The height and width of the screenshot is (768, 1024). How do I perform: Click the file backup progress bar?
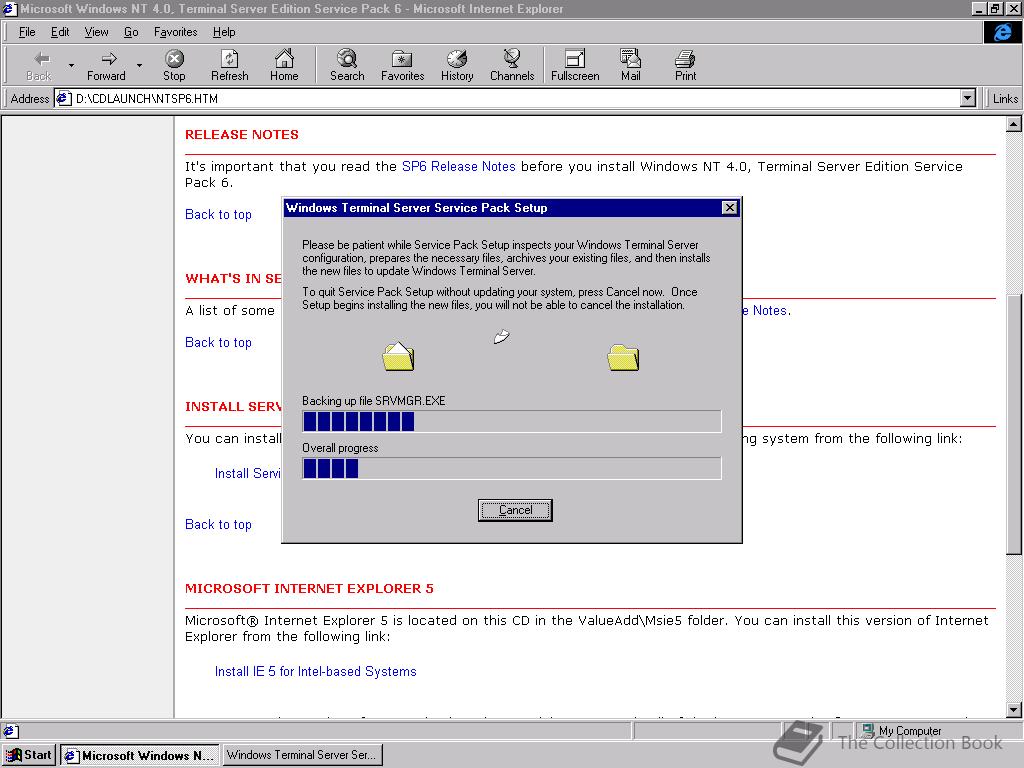coord(512,421)
